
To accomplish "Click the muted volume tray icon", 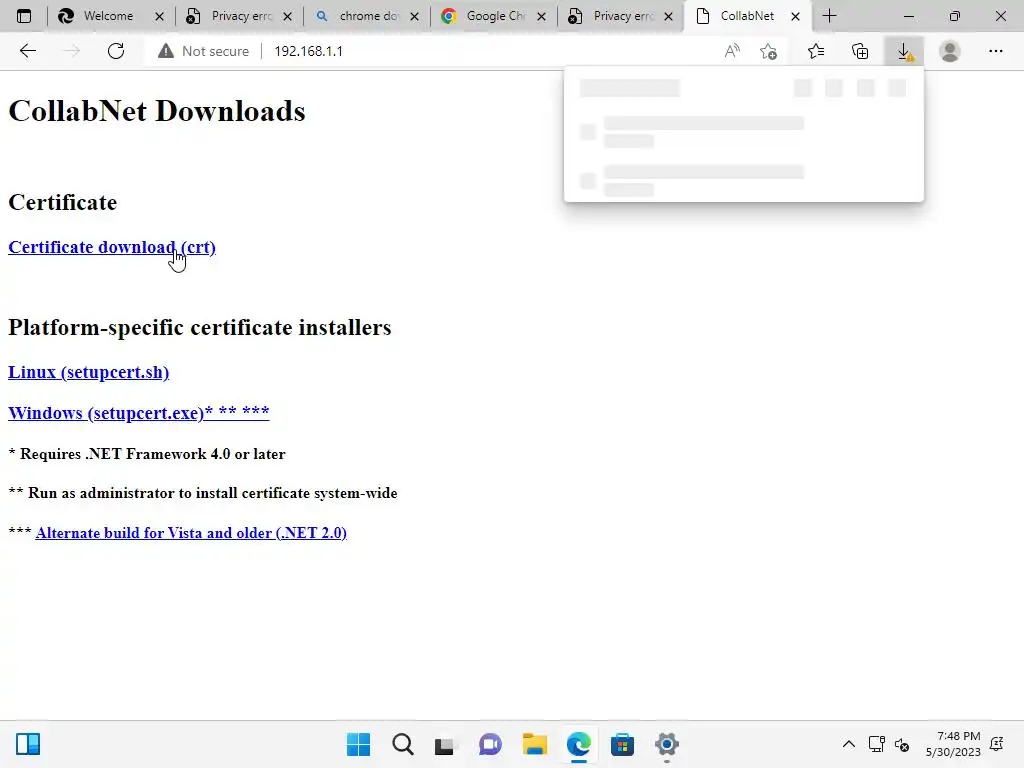I will pos(902,744).
